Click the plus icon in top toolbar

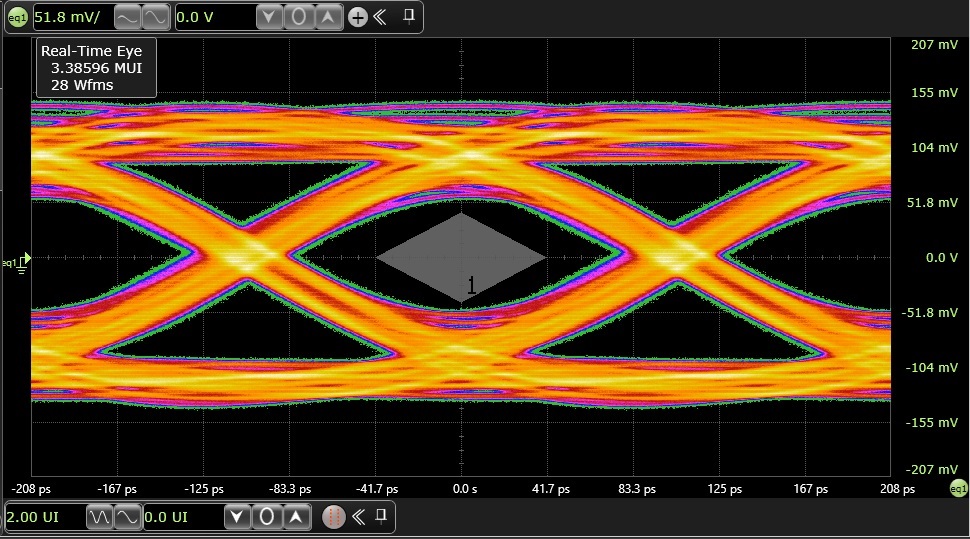[358, 17]
